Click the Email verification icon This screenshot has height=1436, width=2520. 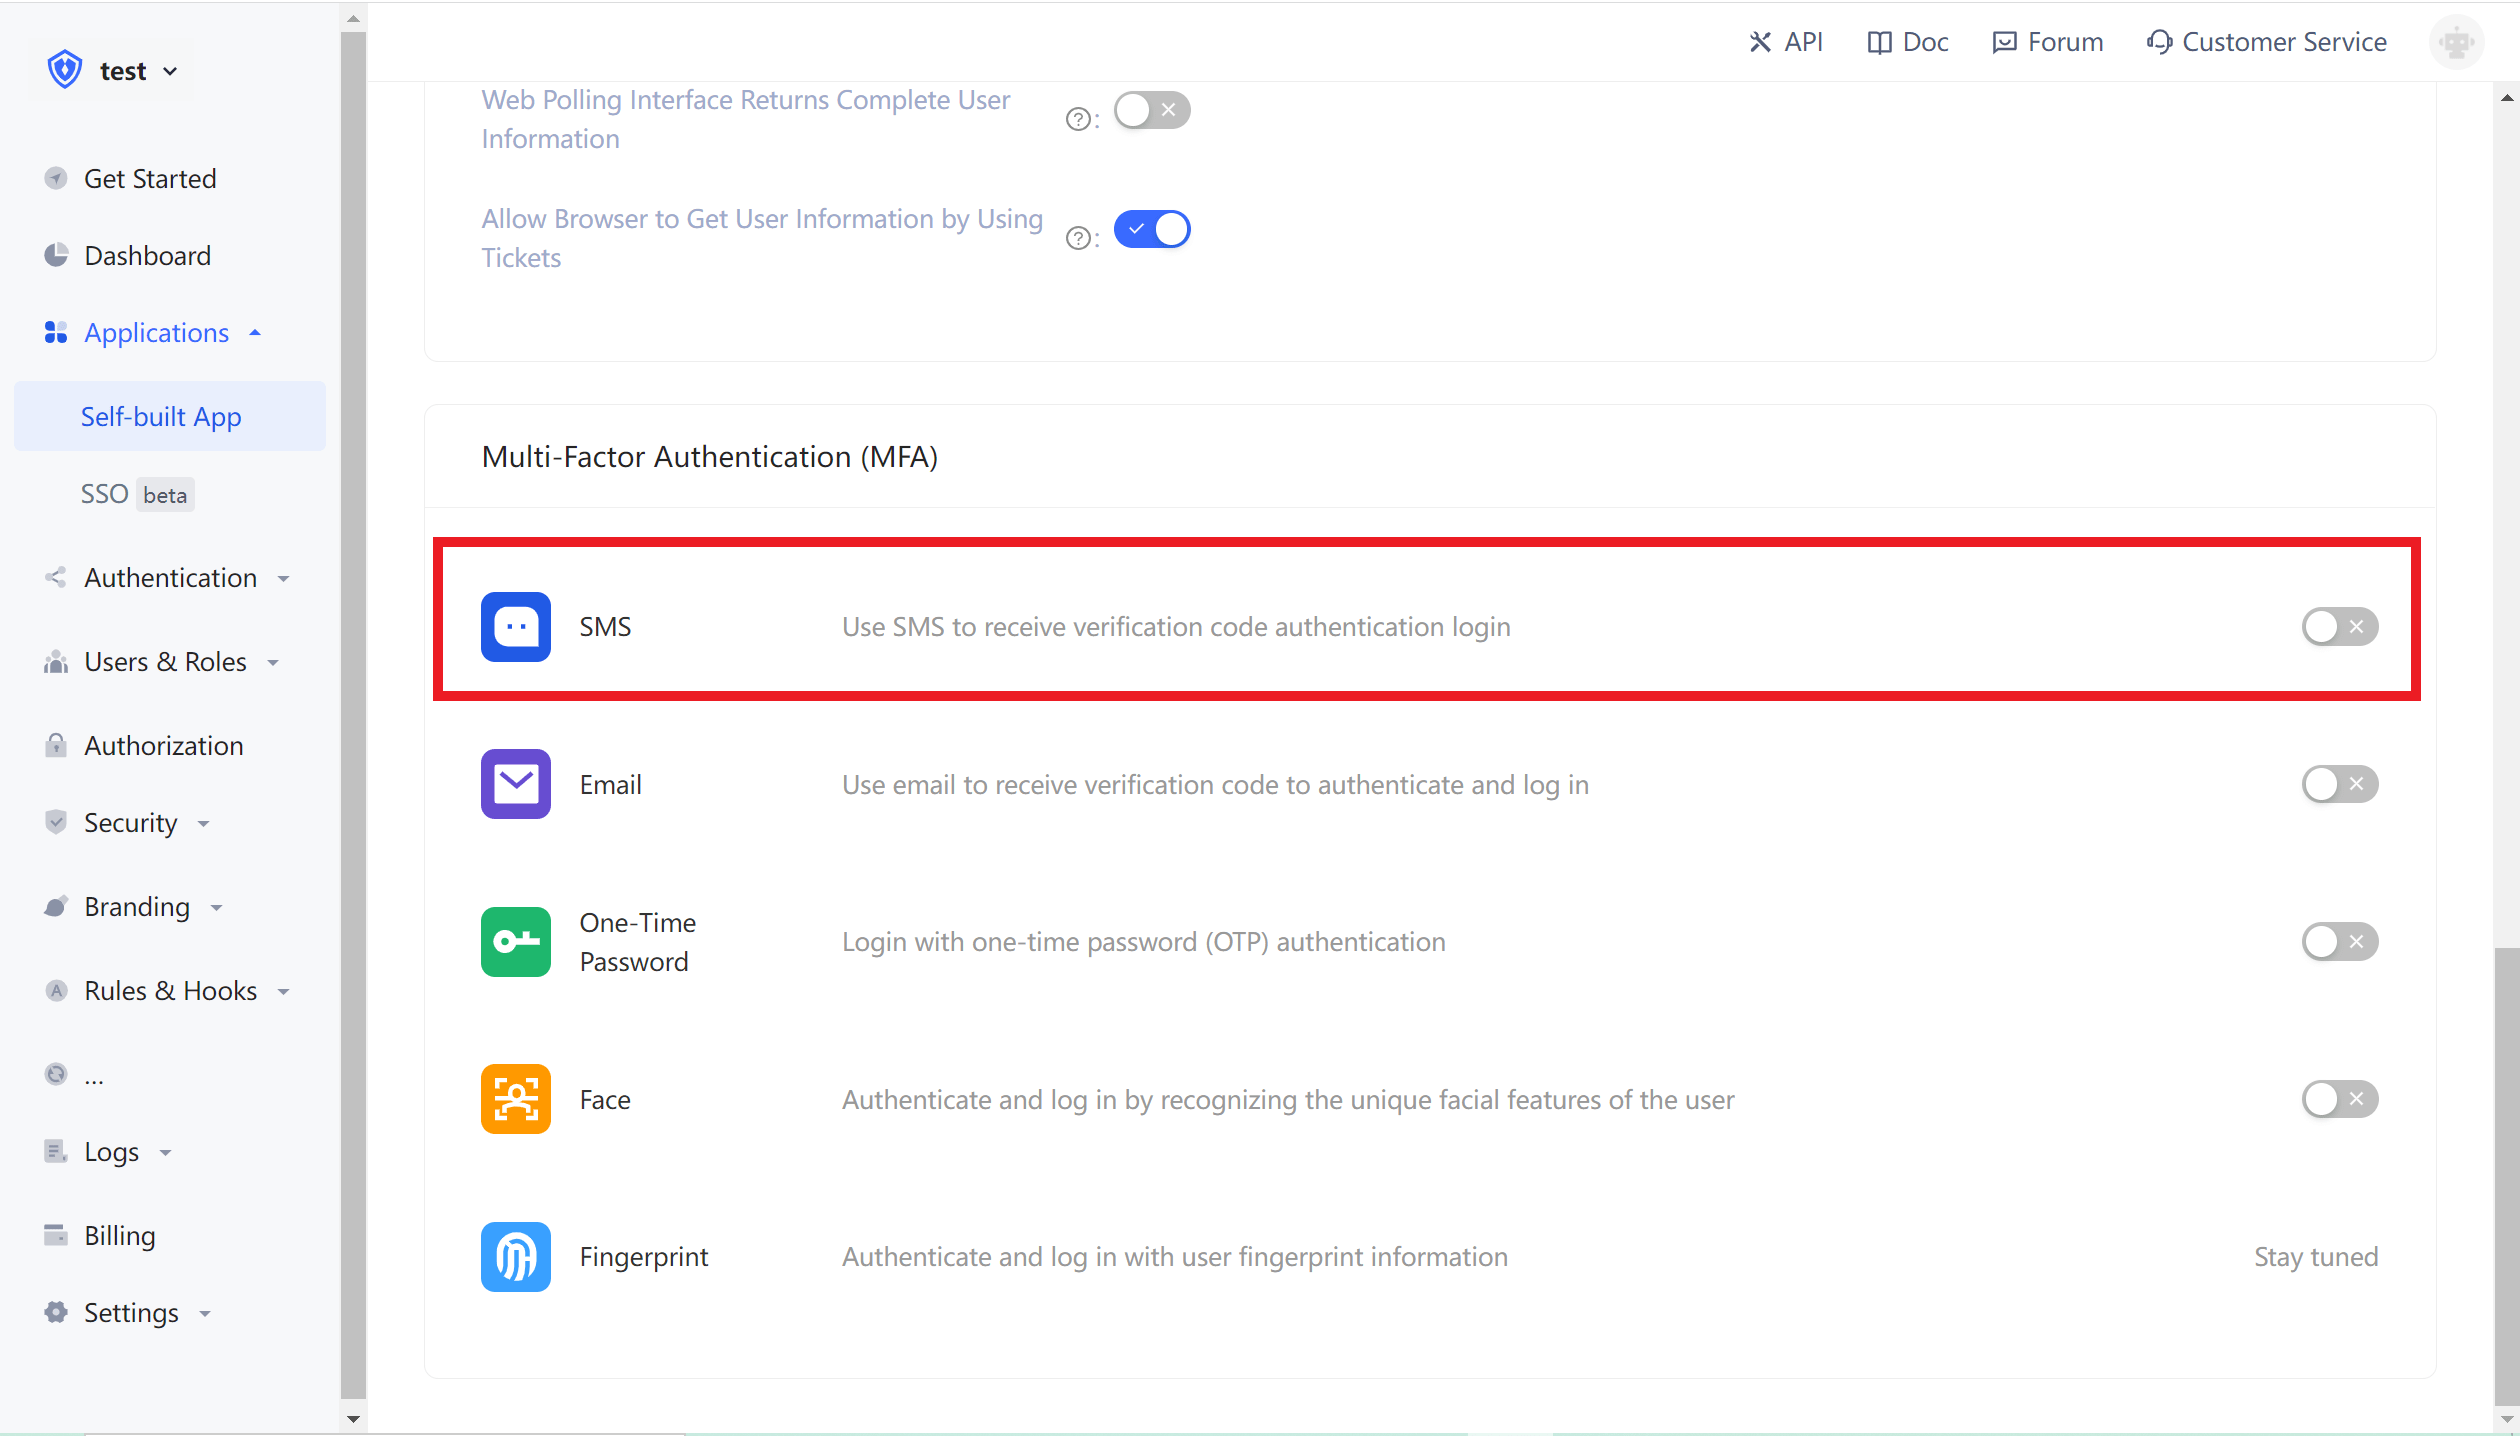click(515, 784)
